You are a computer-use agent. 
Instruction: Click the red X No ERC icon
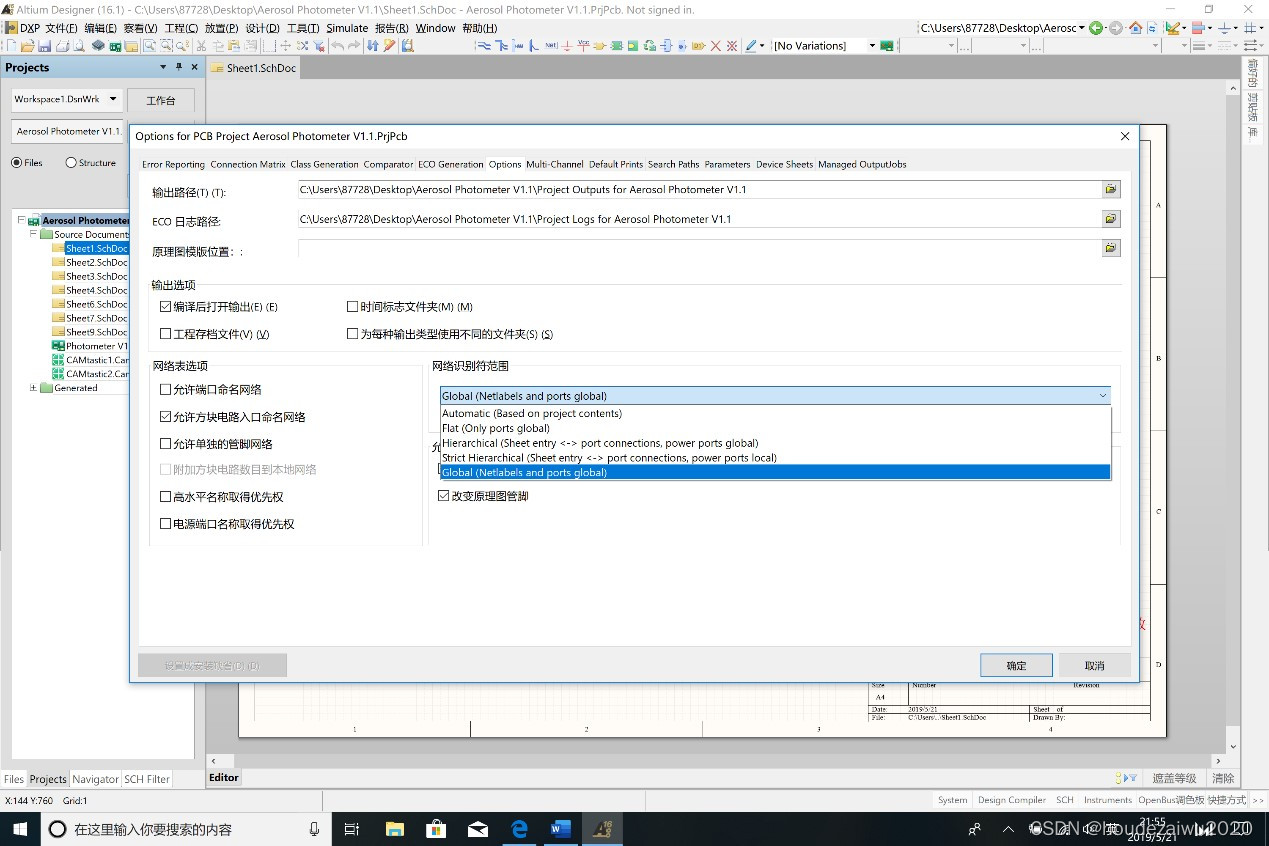(716, 46)
